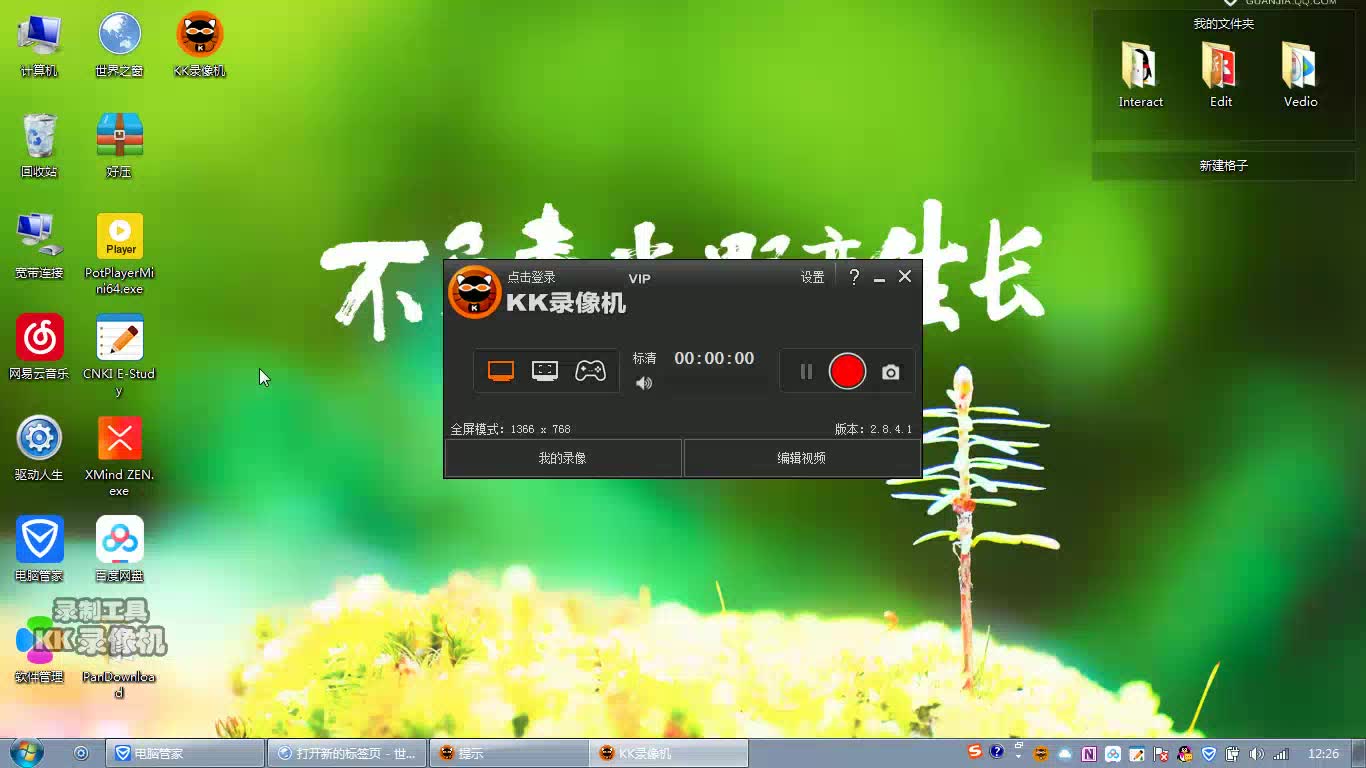
Task: Click the 我的文件夹 panel title
Action: pyautogui.click(x=1224, y=24)
